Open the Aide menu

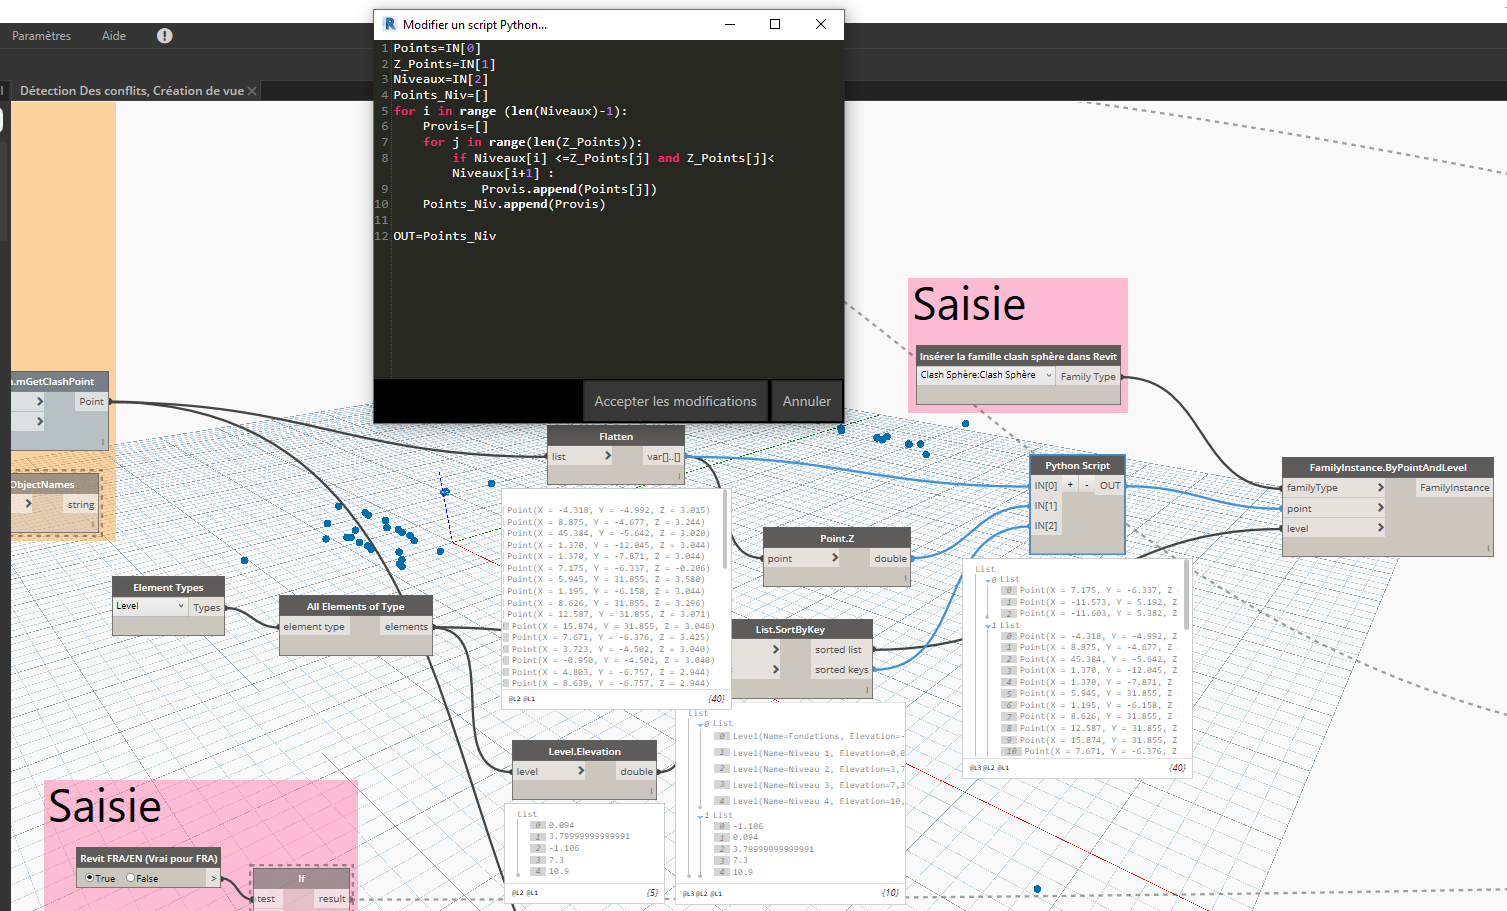point(114,36)
